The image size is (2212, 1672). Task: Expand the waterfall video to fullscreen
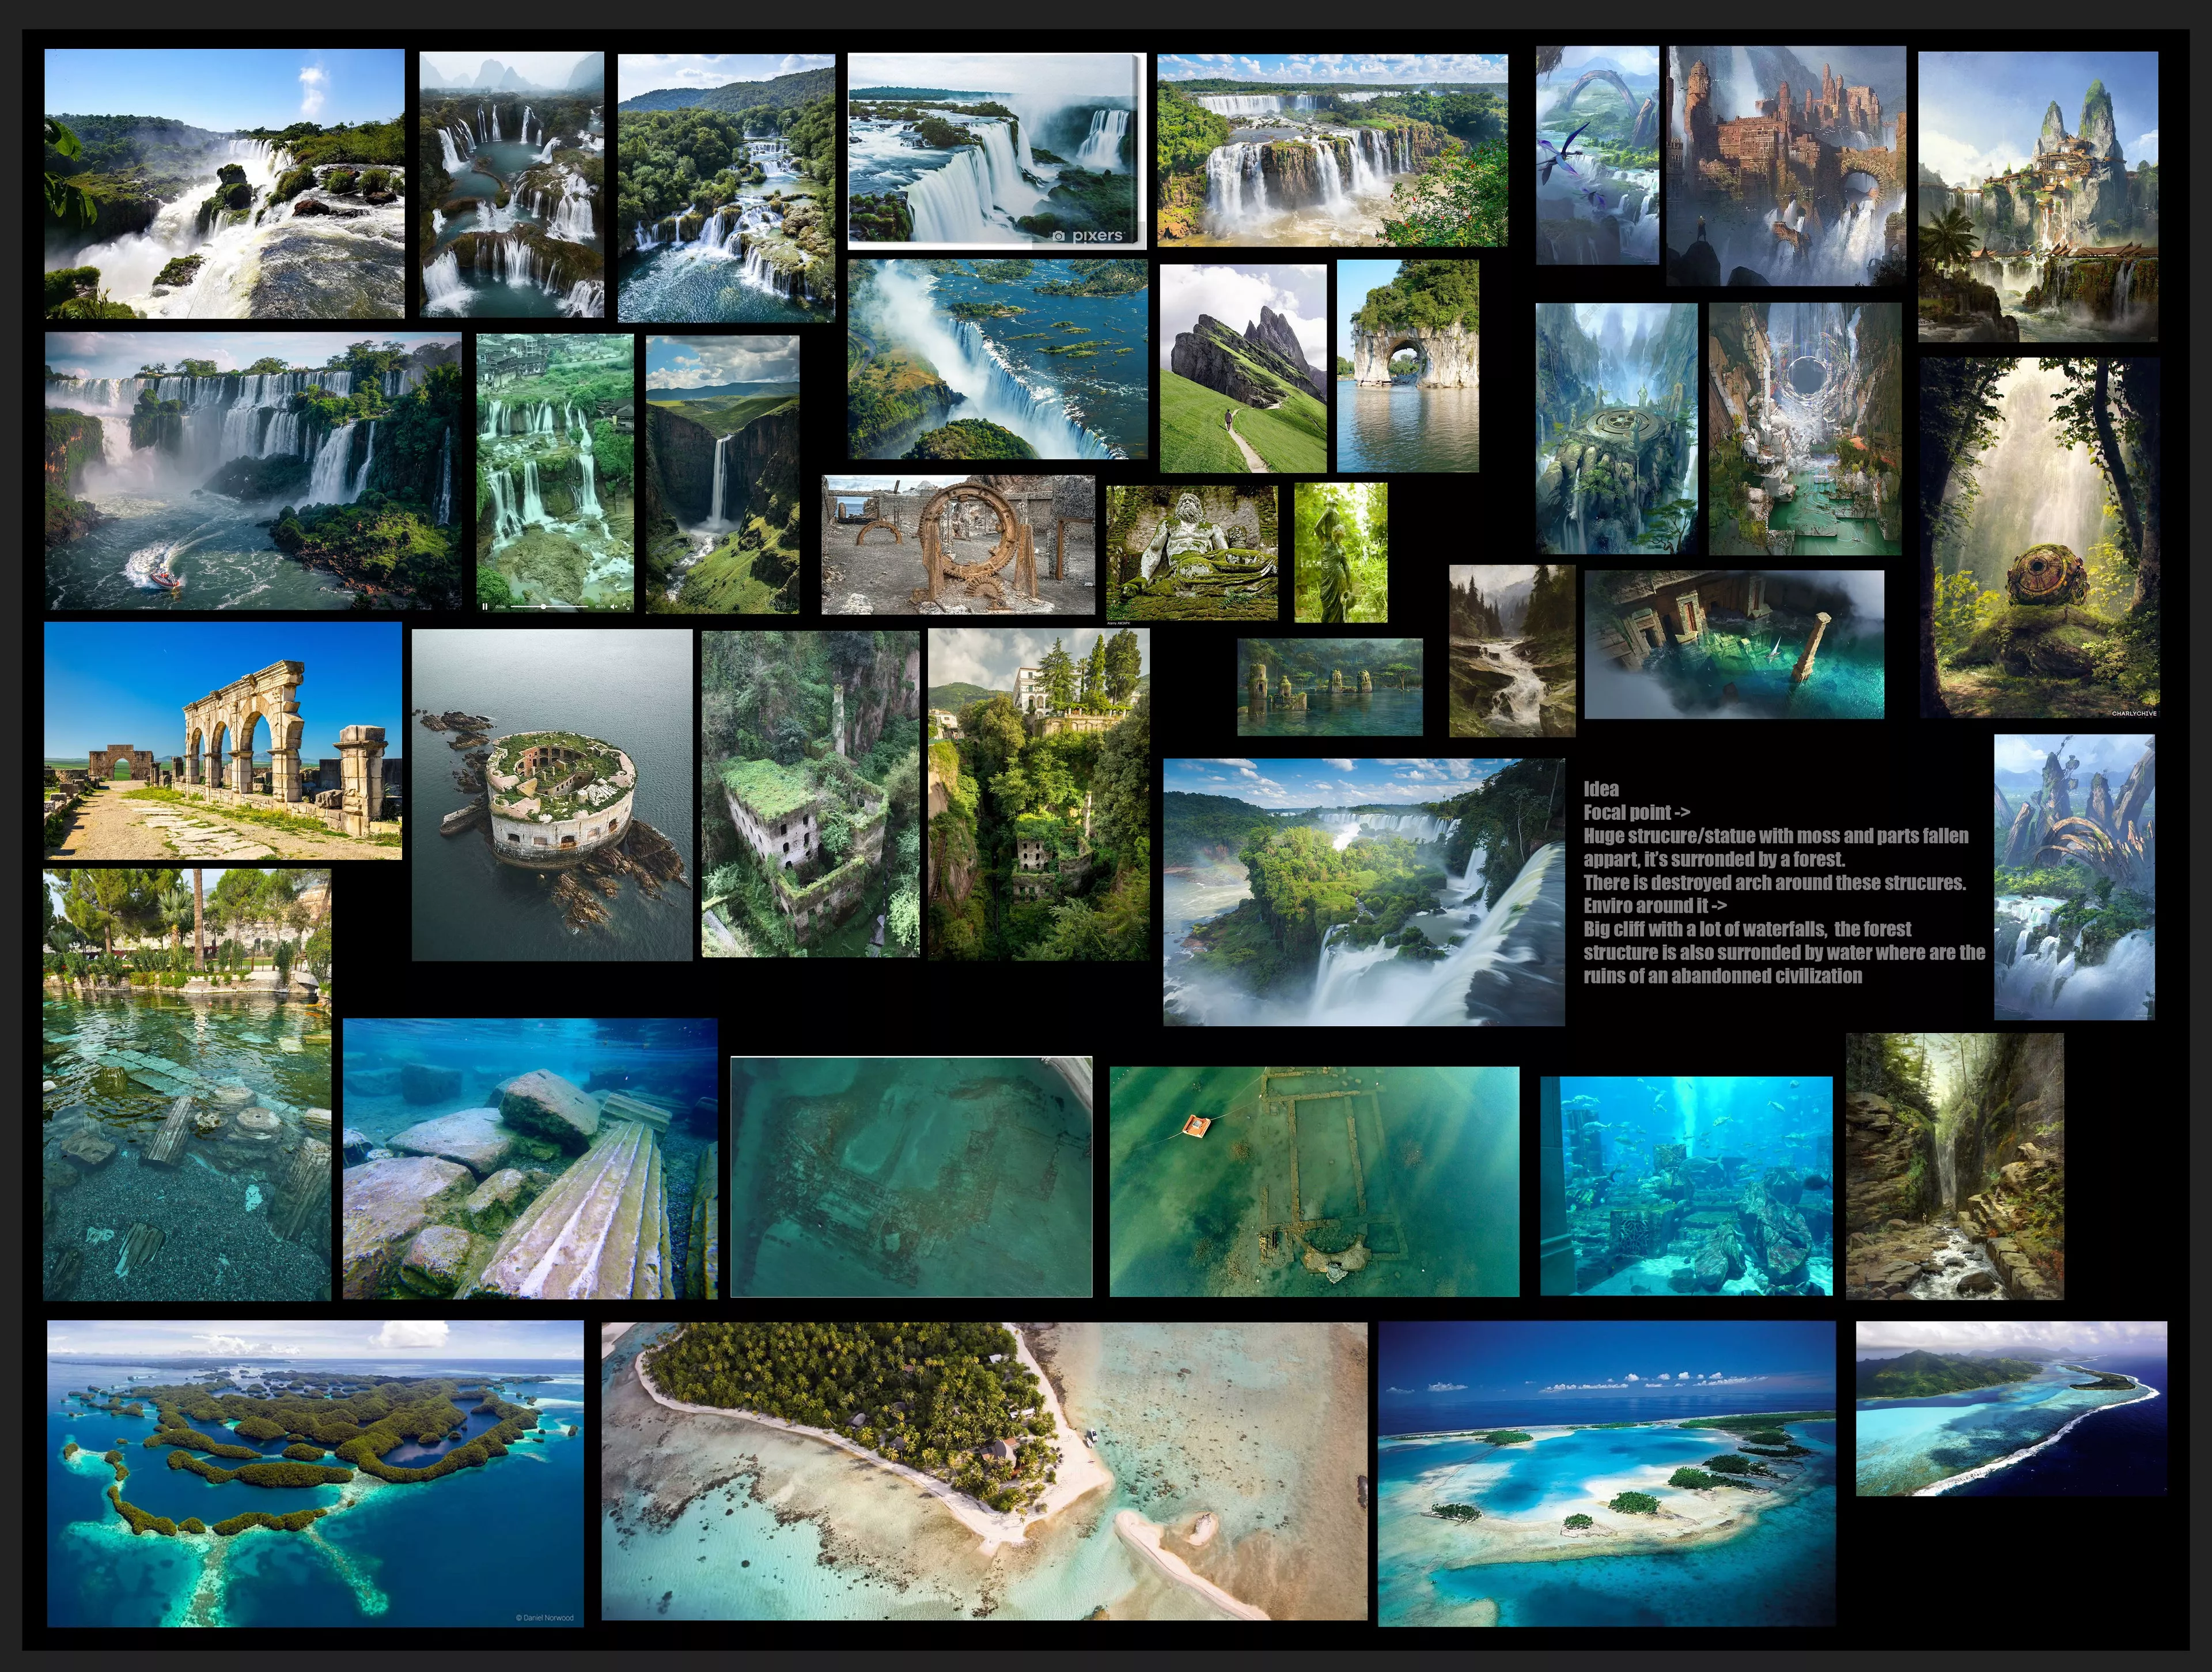coord(627,607)
